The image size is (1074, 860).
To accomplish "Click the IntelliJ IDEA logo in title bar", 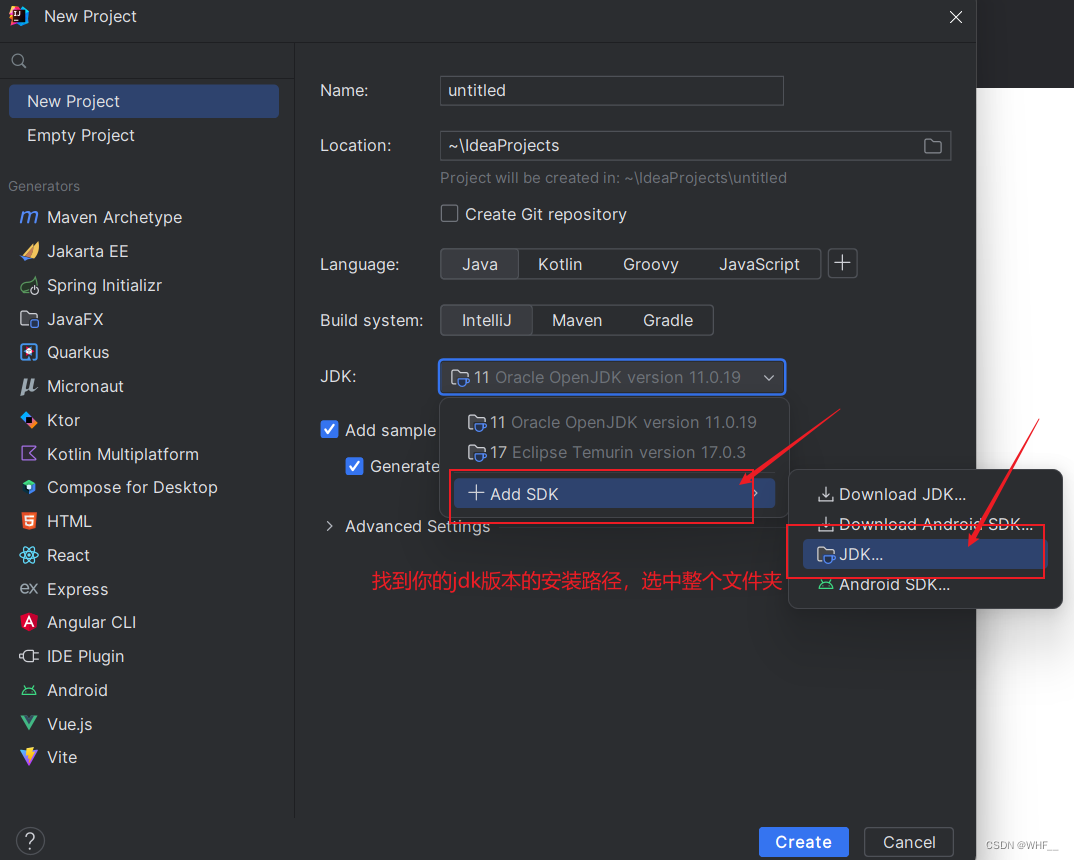I will (x=18, y=16).
